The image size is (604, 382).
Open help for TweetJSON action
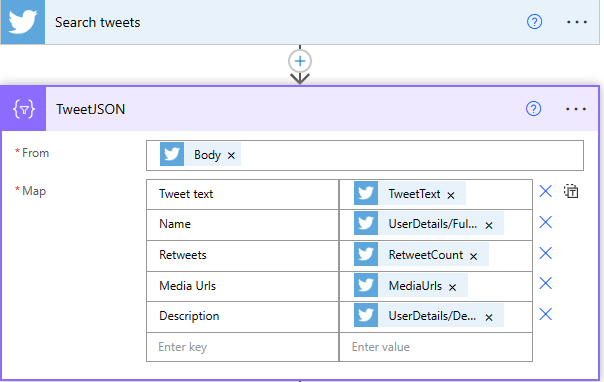click(x=534, y=109)
